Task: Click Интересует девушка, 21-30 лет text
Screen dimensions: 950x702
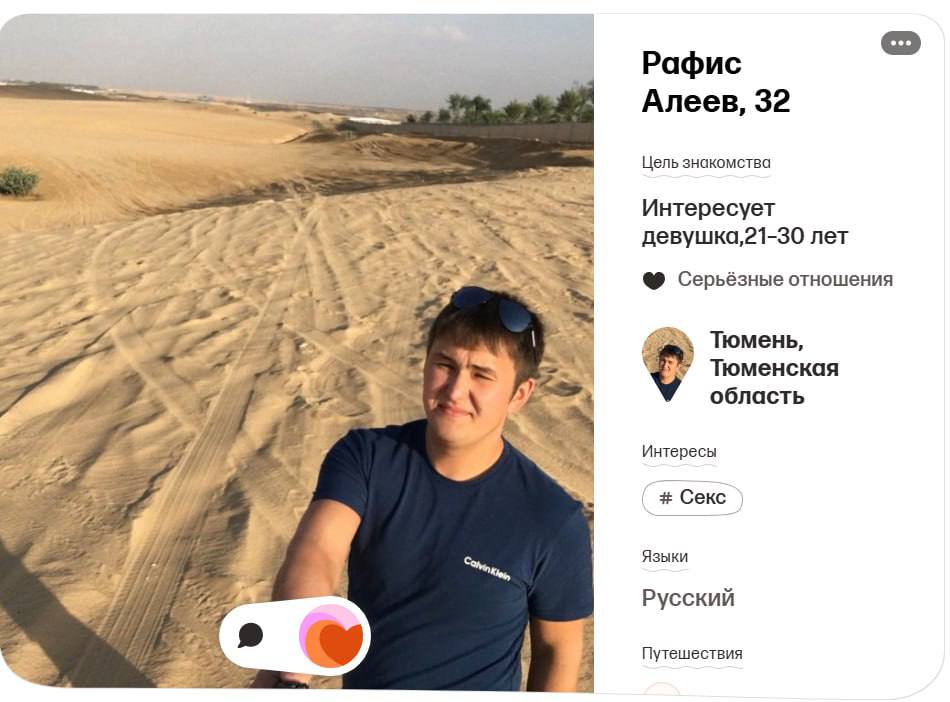Action: pyautogui.click(x=745, y=222)
